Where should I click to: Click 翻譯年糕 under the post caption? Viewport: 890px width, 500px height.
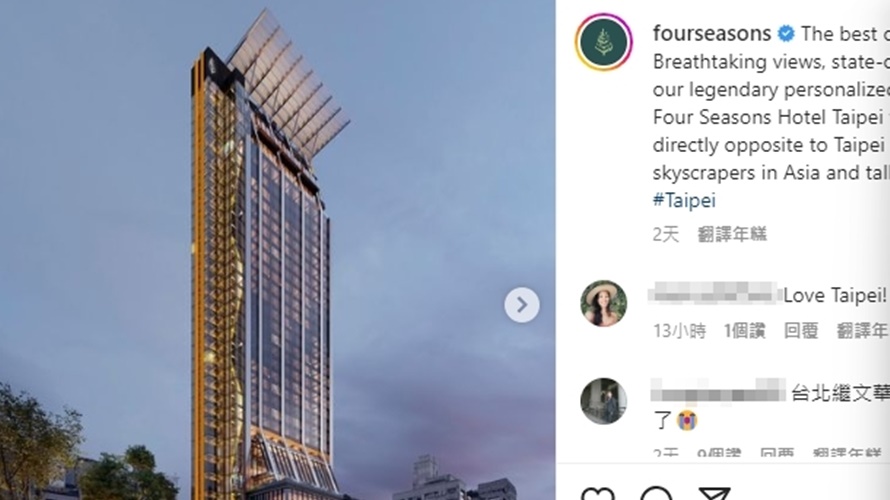click(732, 234)
